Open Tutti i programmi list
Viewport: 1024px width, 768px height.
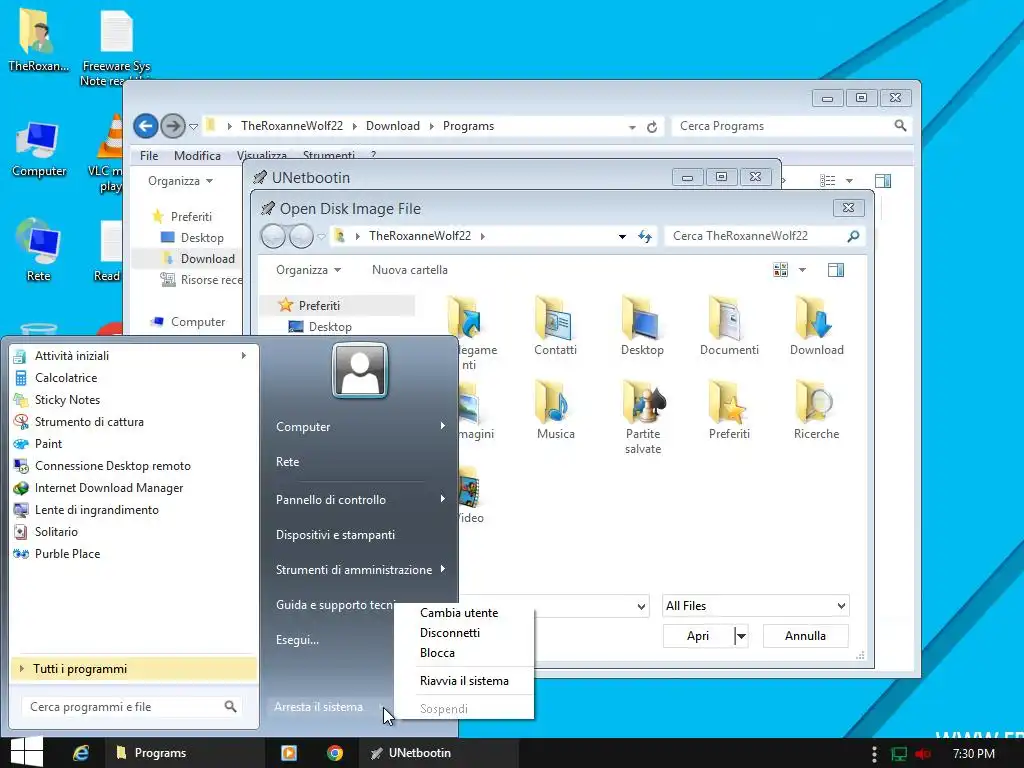click(133, 669)
